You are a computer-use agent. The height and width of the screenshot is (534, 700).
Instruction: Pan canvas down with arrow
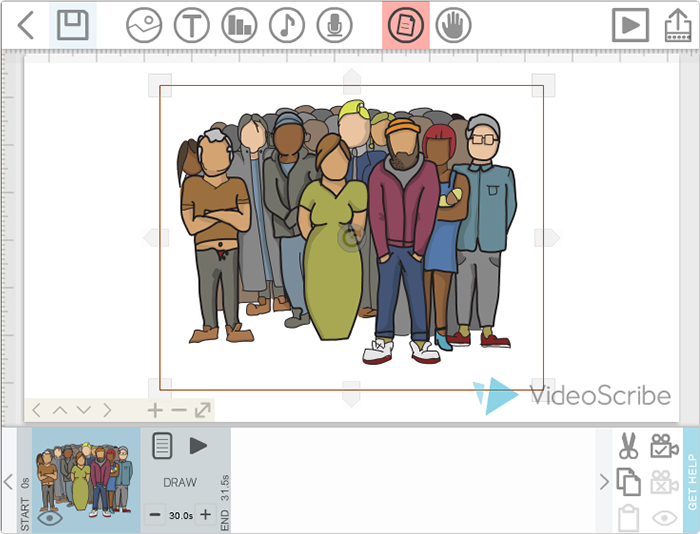pos(83,410)
